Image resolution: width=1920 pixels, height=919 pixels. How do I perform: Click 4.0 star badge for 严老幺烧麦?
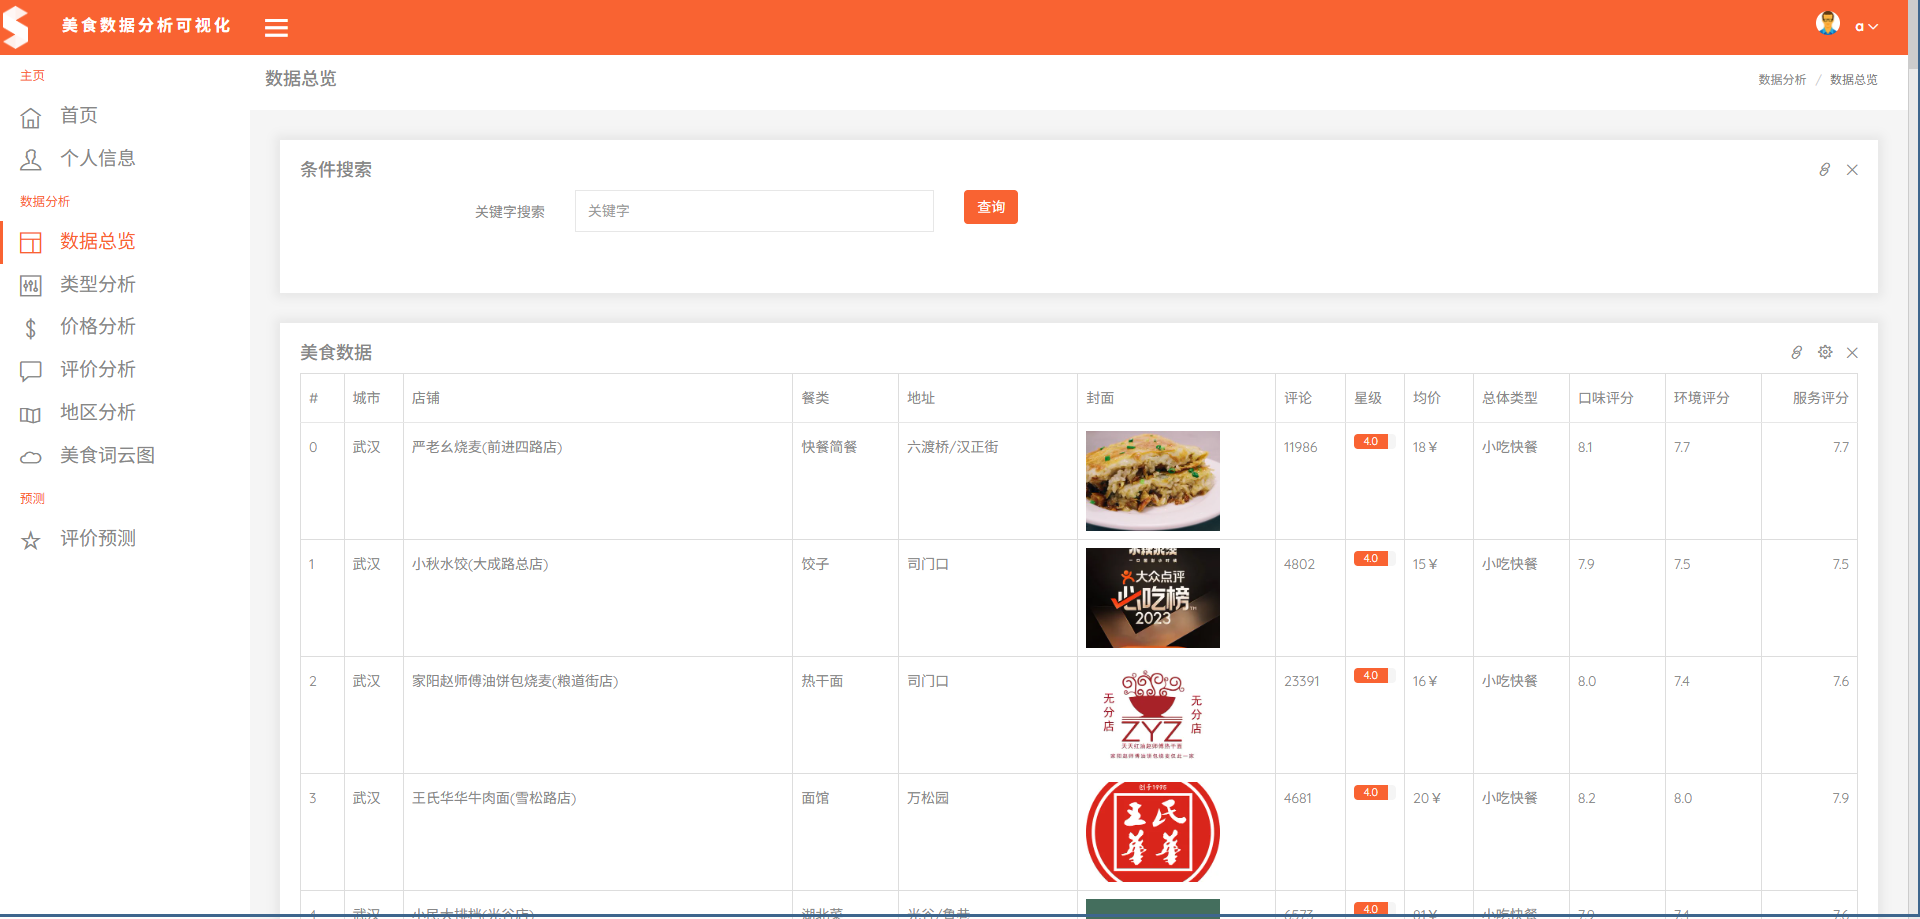1371,442
